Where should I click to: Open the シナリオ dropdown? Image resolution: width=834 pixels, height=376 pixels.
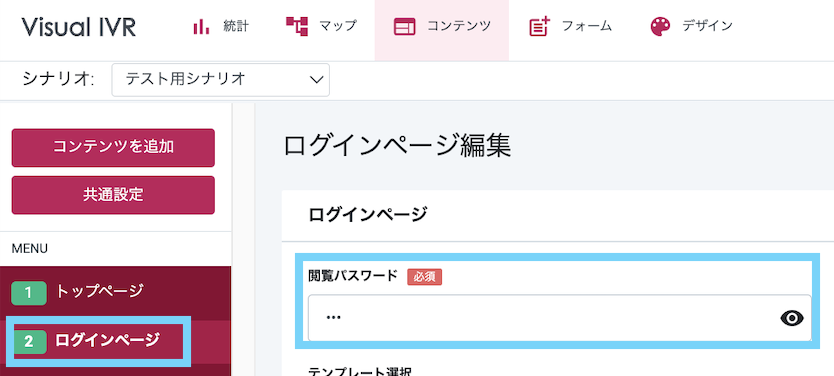[220, 80]
